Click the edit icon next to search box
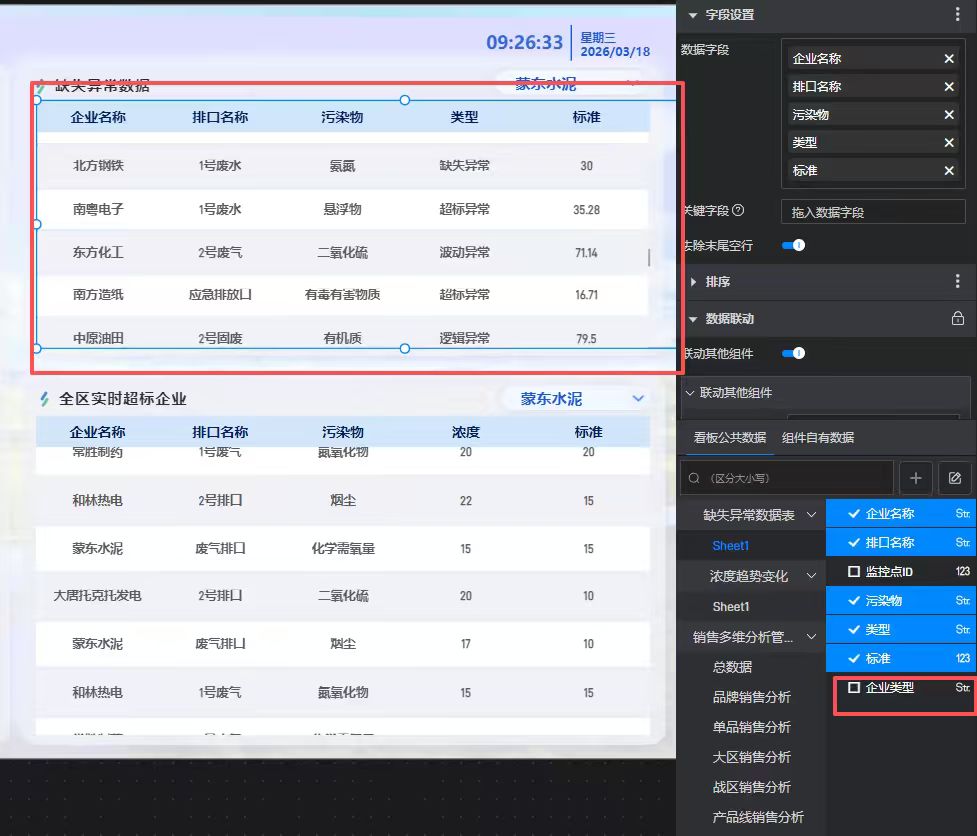The image size is (977, 836). (x=954, y=478)
